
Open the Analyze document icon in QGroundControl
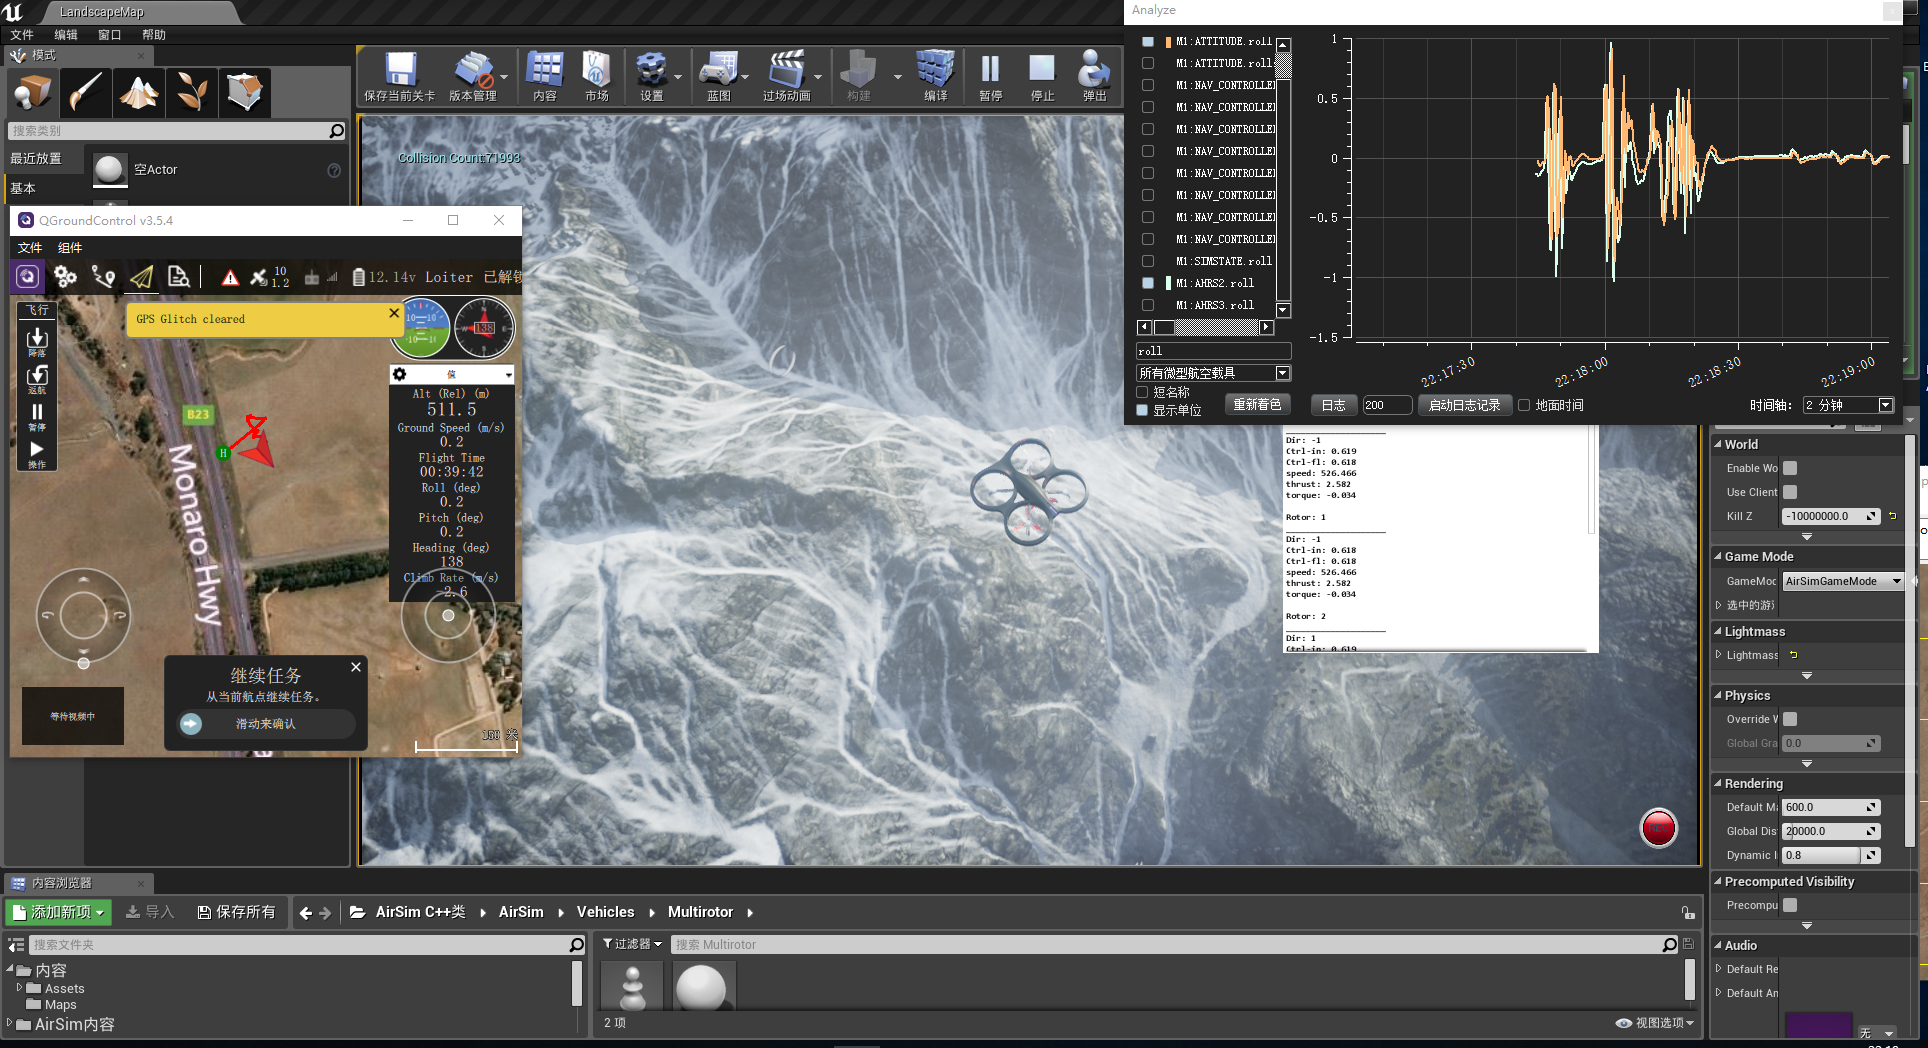click(x=179, y=277)
